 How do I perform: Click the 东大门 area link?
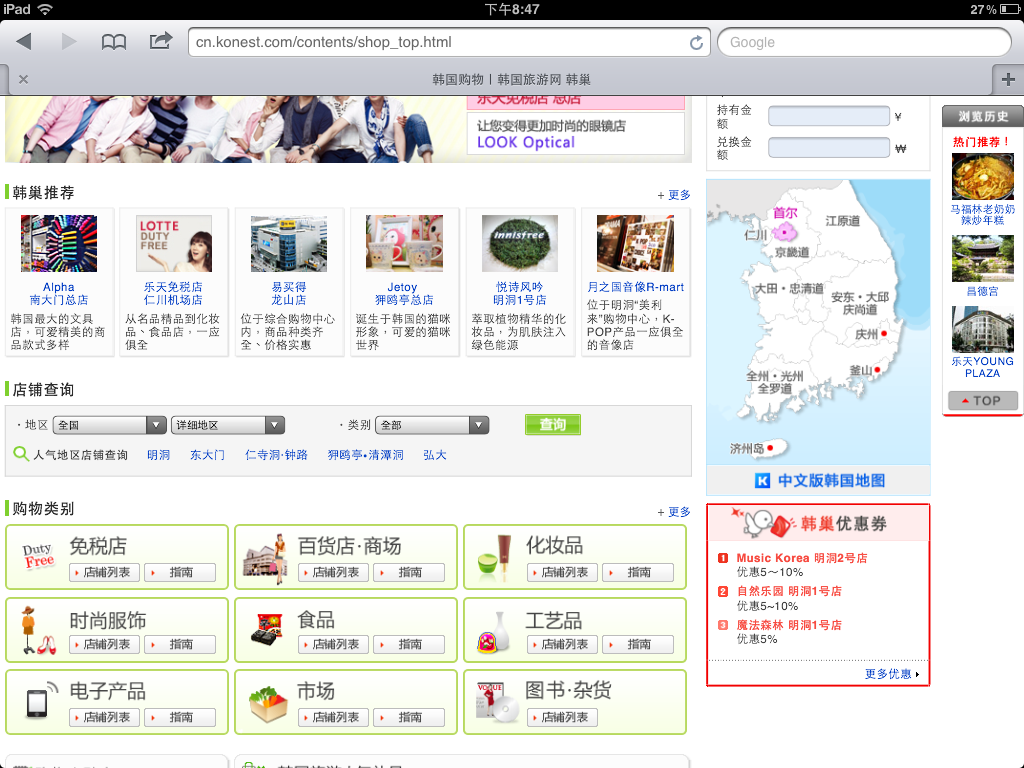tap(207, 455)
